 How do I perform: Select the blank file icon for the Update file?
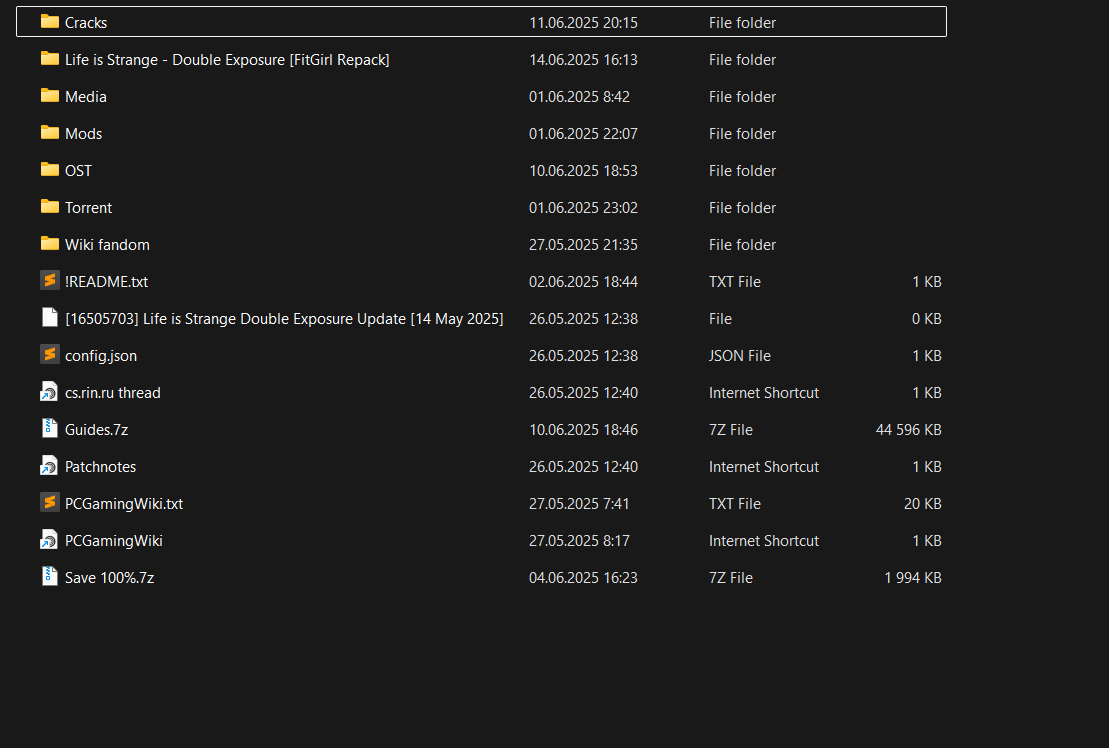tap(50, 317)
